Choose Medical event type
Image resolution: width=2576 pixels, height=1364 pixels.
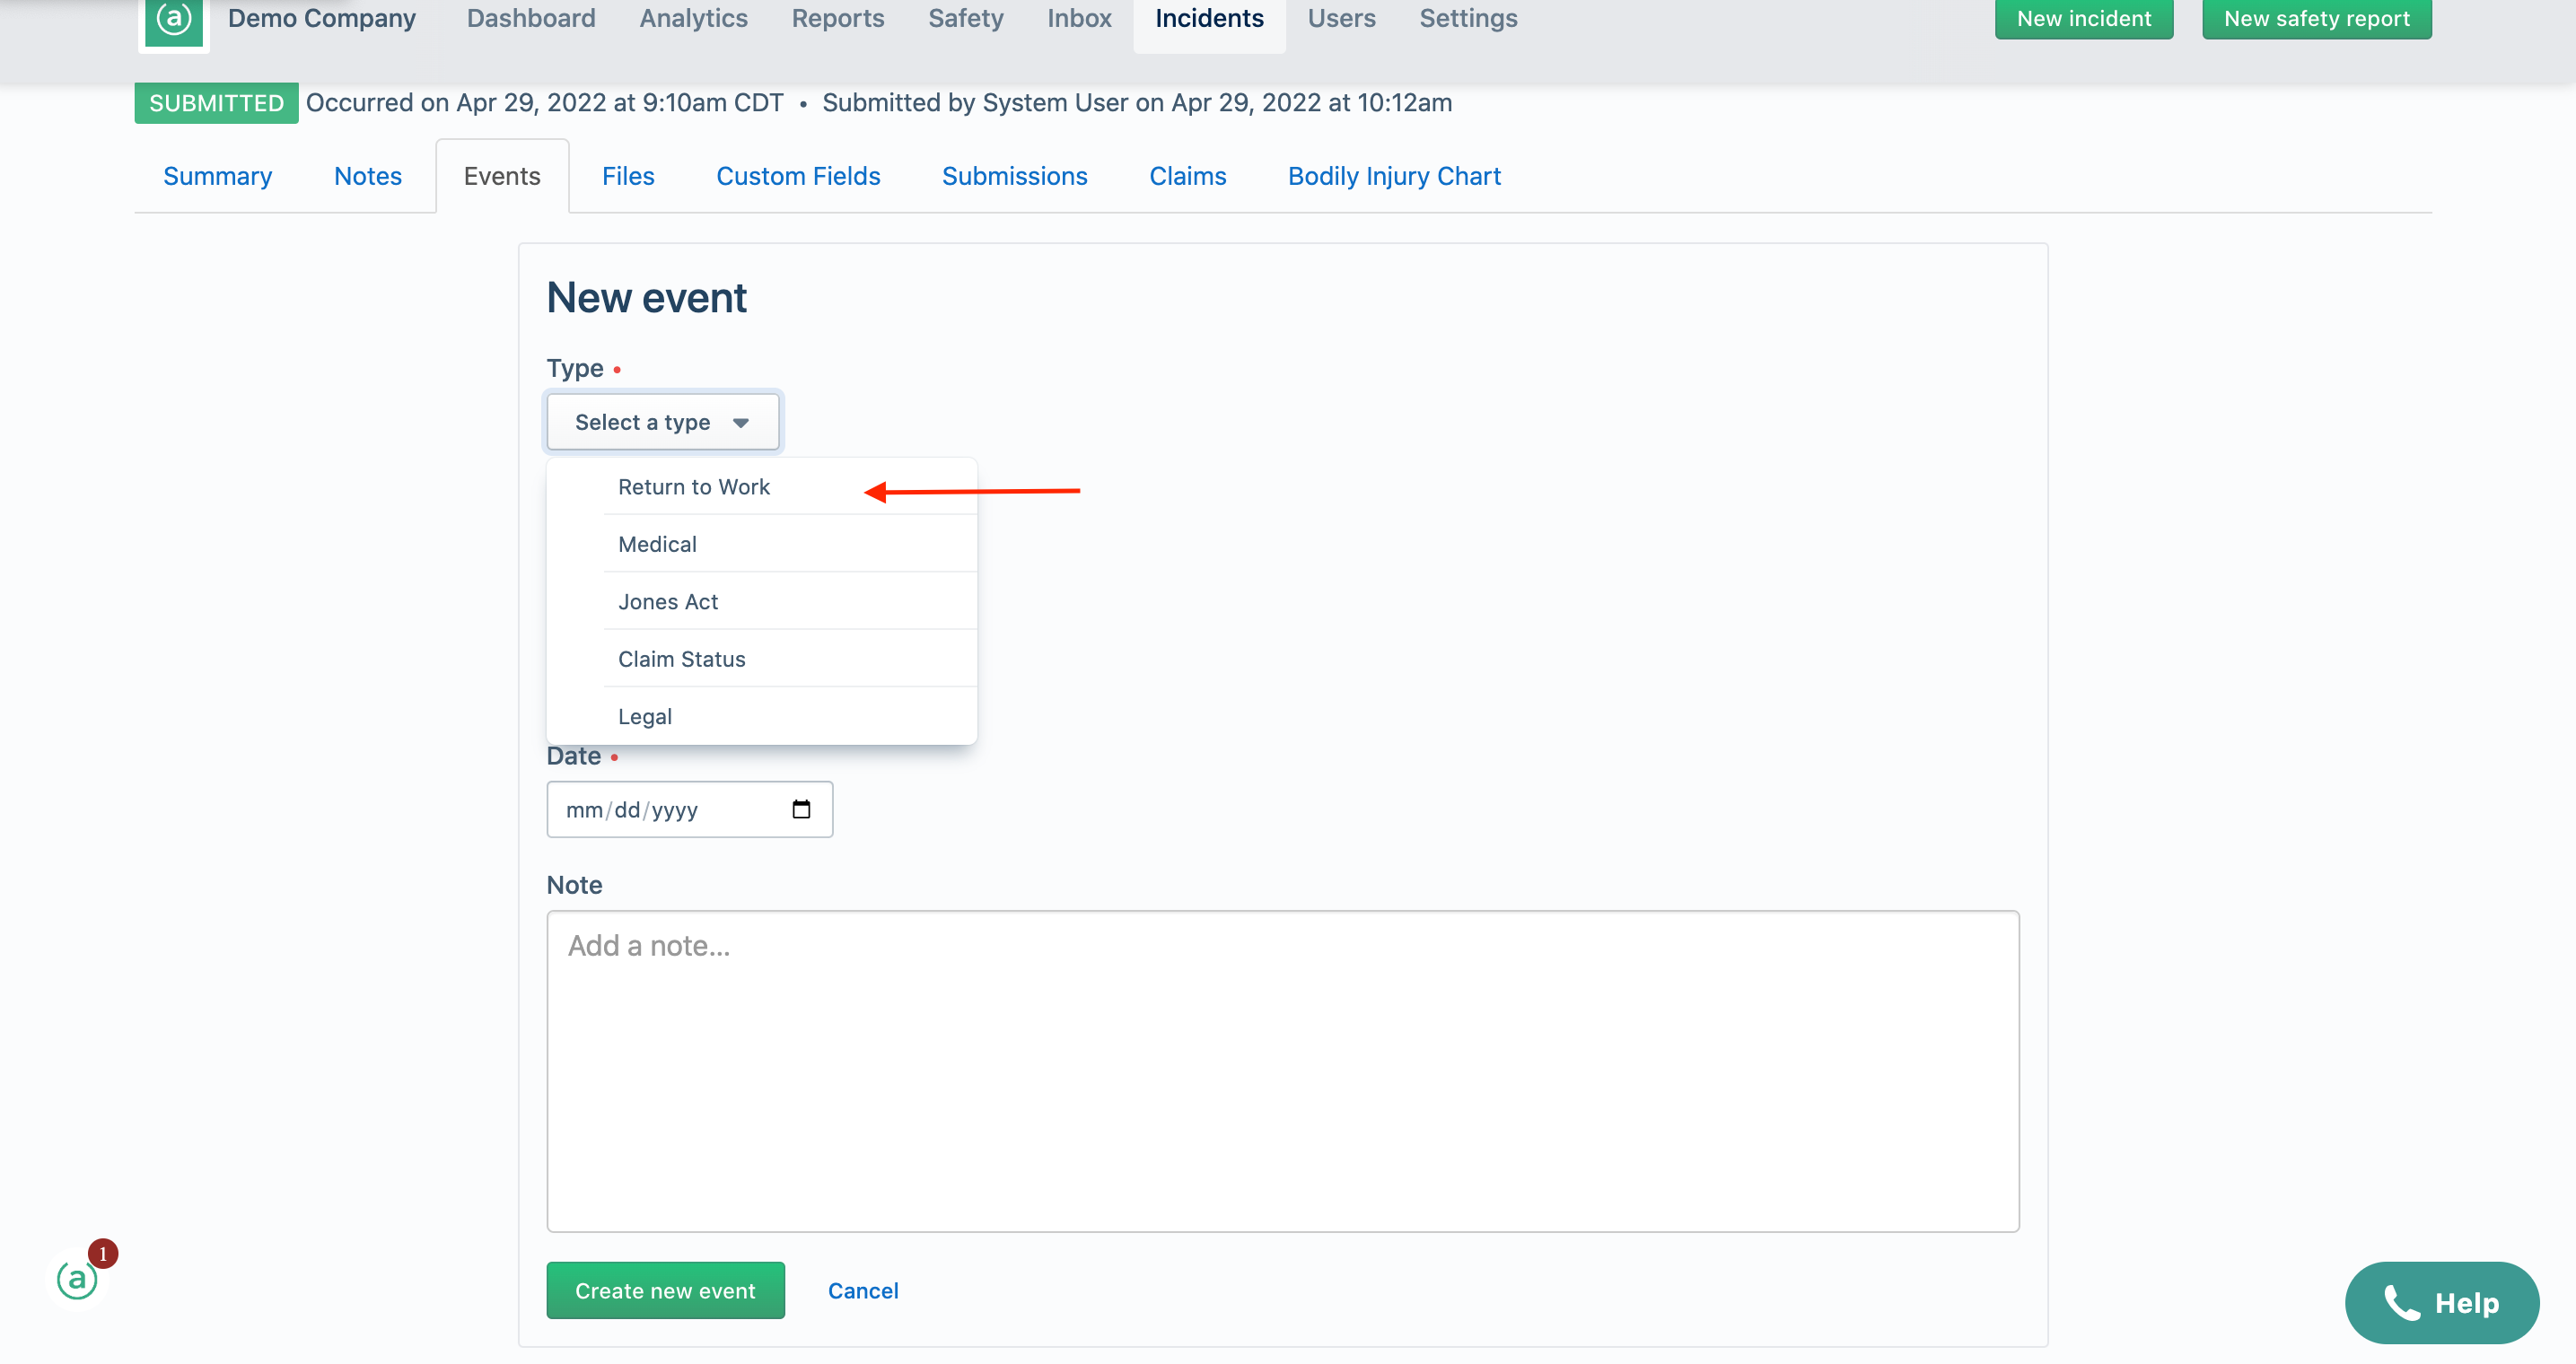(762, 544)
